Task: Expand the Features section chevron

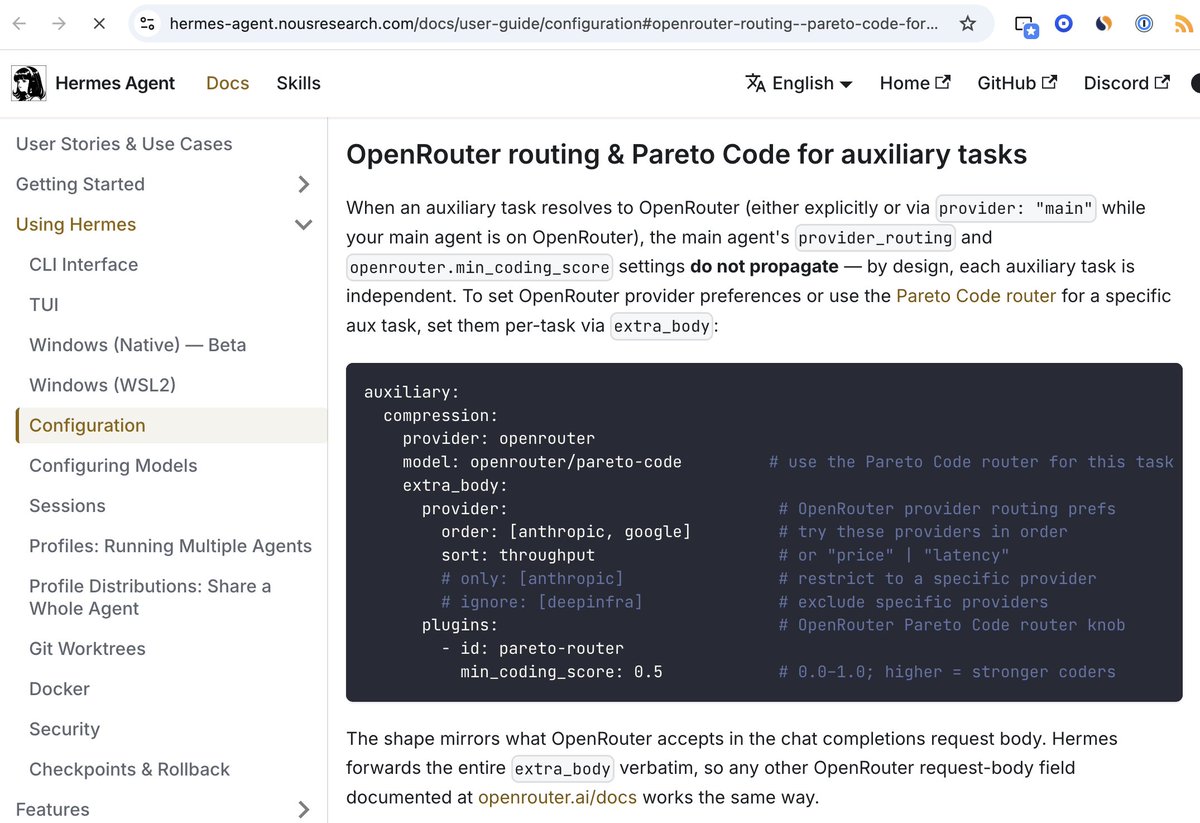Action: click(x=304, y=809)
